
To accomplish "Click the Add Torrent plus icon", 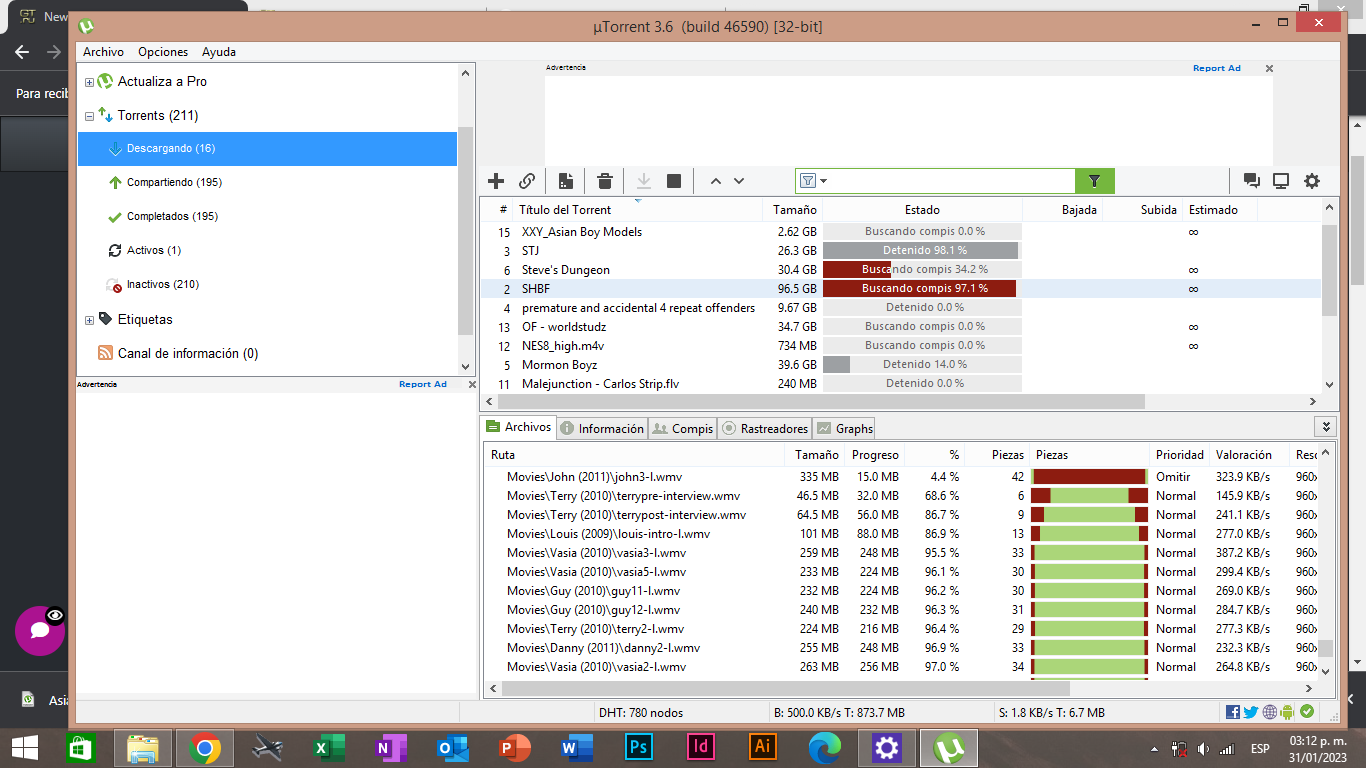I will pyautogui.click(x=496, y=181).
